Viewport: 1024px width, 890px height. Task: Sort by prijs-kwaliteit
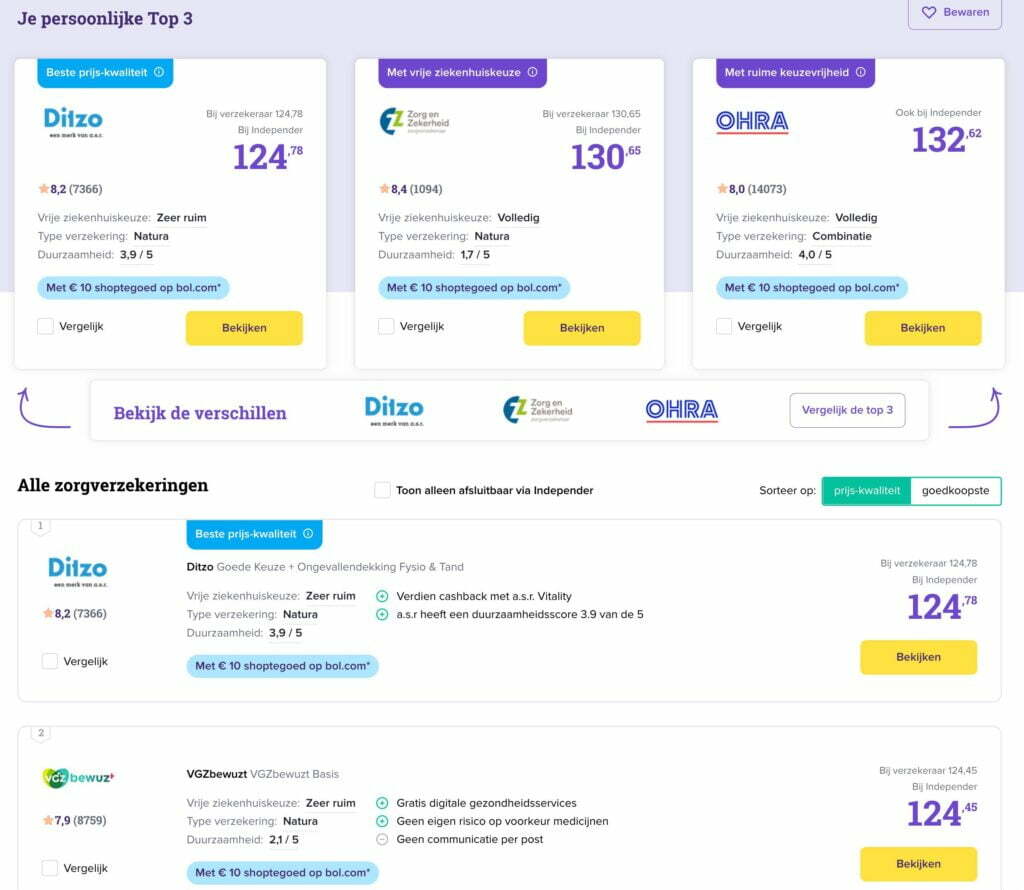click(x=867, y=491)
